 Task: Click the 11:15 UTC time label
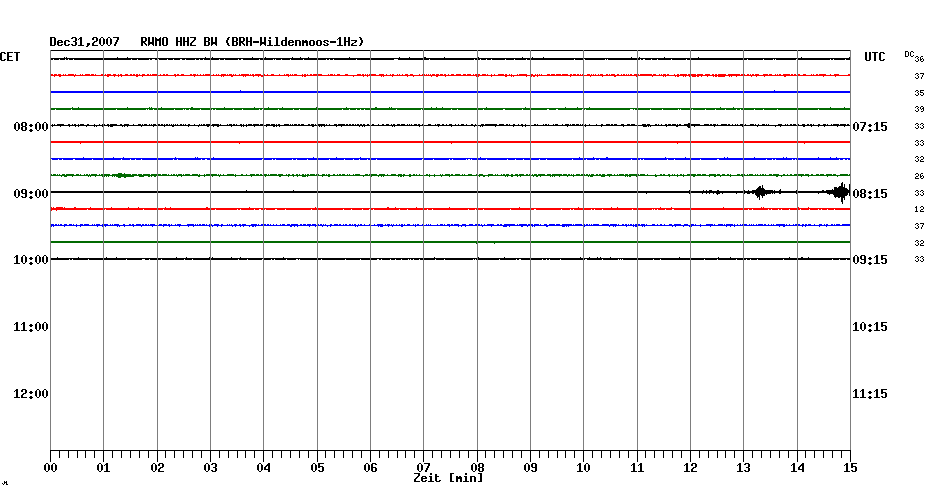click(870, 394)
